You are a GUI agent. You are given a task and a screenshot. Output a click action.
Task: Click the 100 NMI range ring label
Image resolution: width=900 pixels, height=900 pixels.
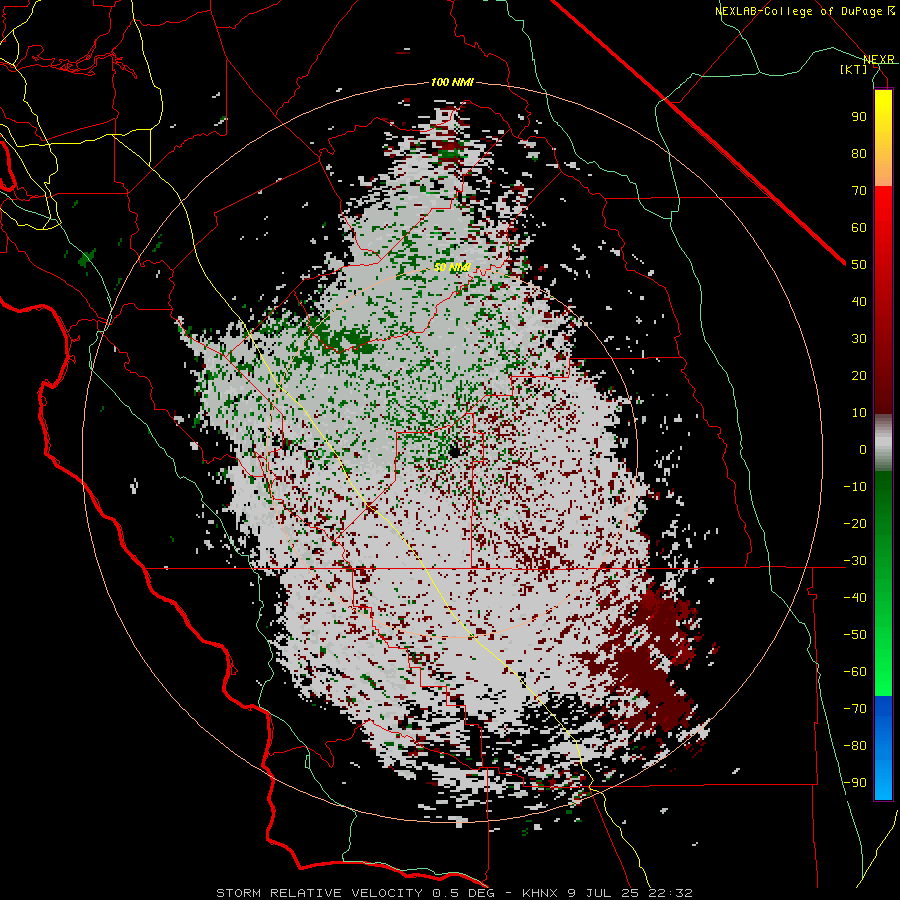452,82
